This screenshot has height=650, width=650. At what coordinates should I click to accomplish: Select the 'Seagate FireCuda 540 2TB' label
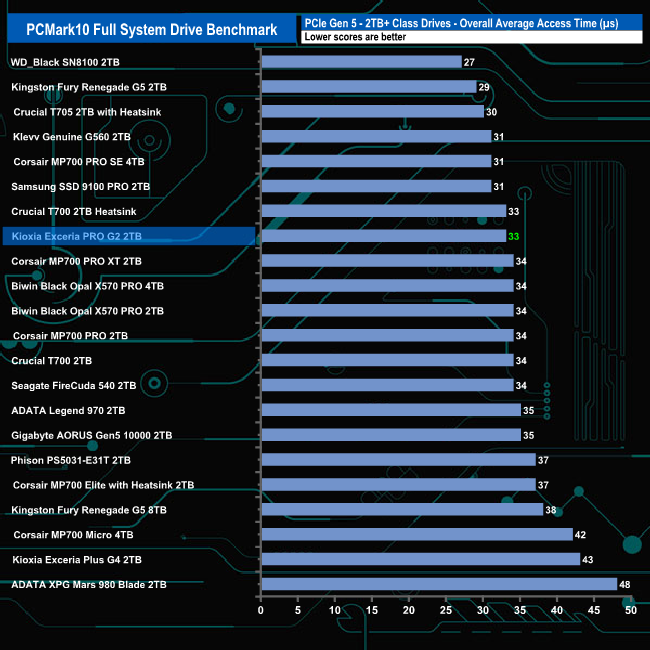point(74,386)
